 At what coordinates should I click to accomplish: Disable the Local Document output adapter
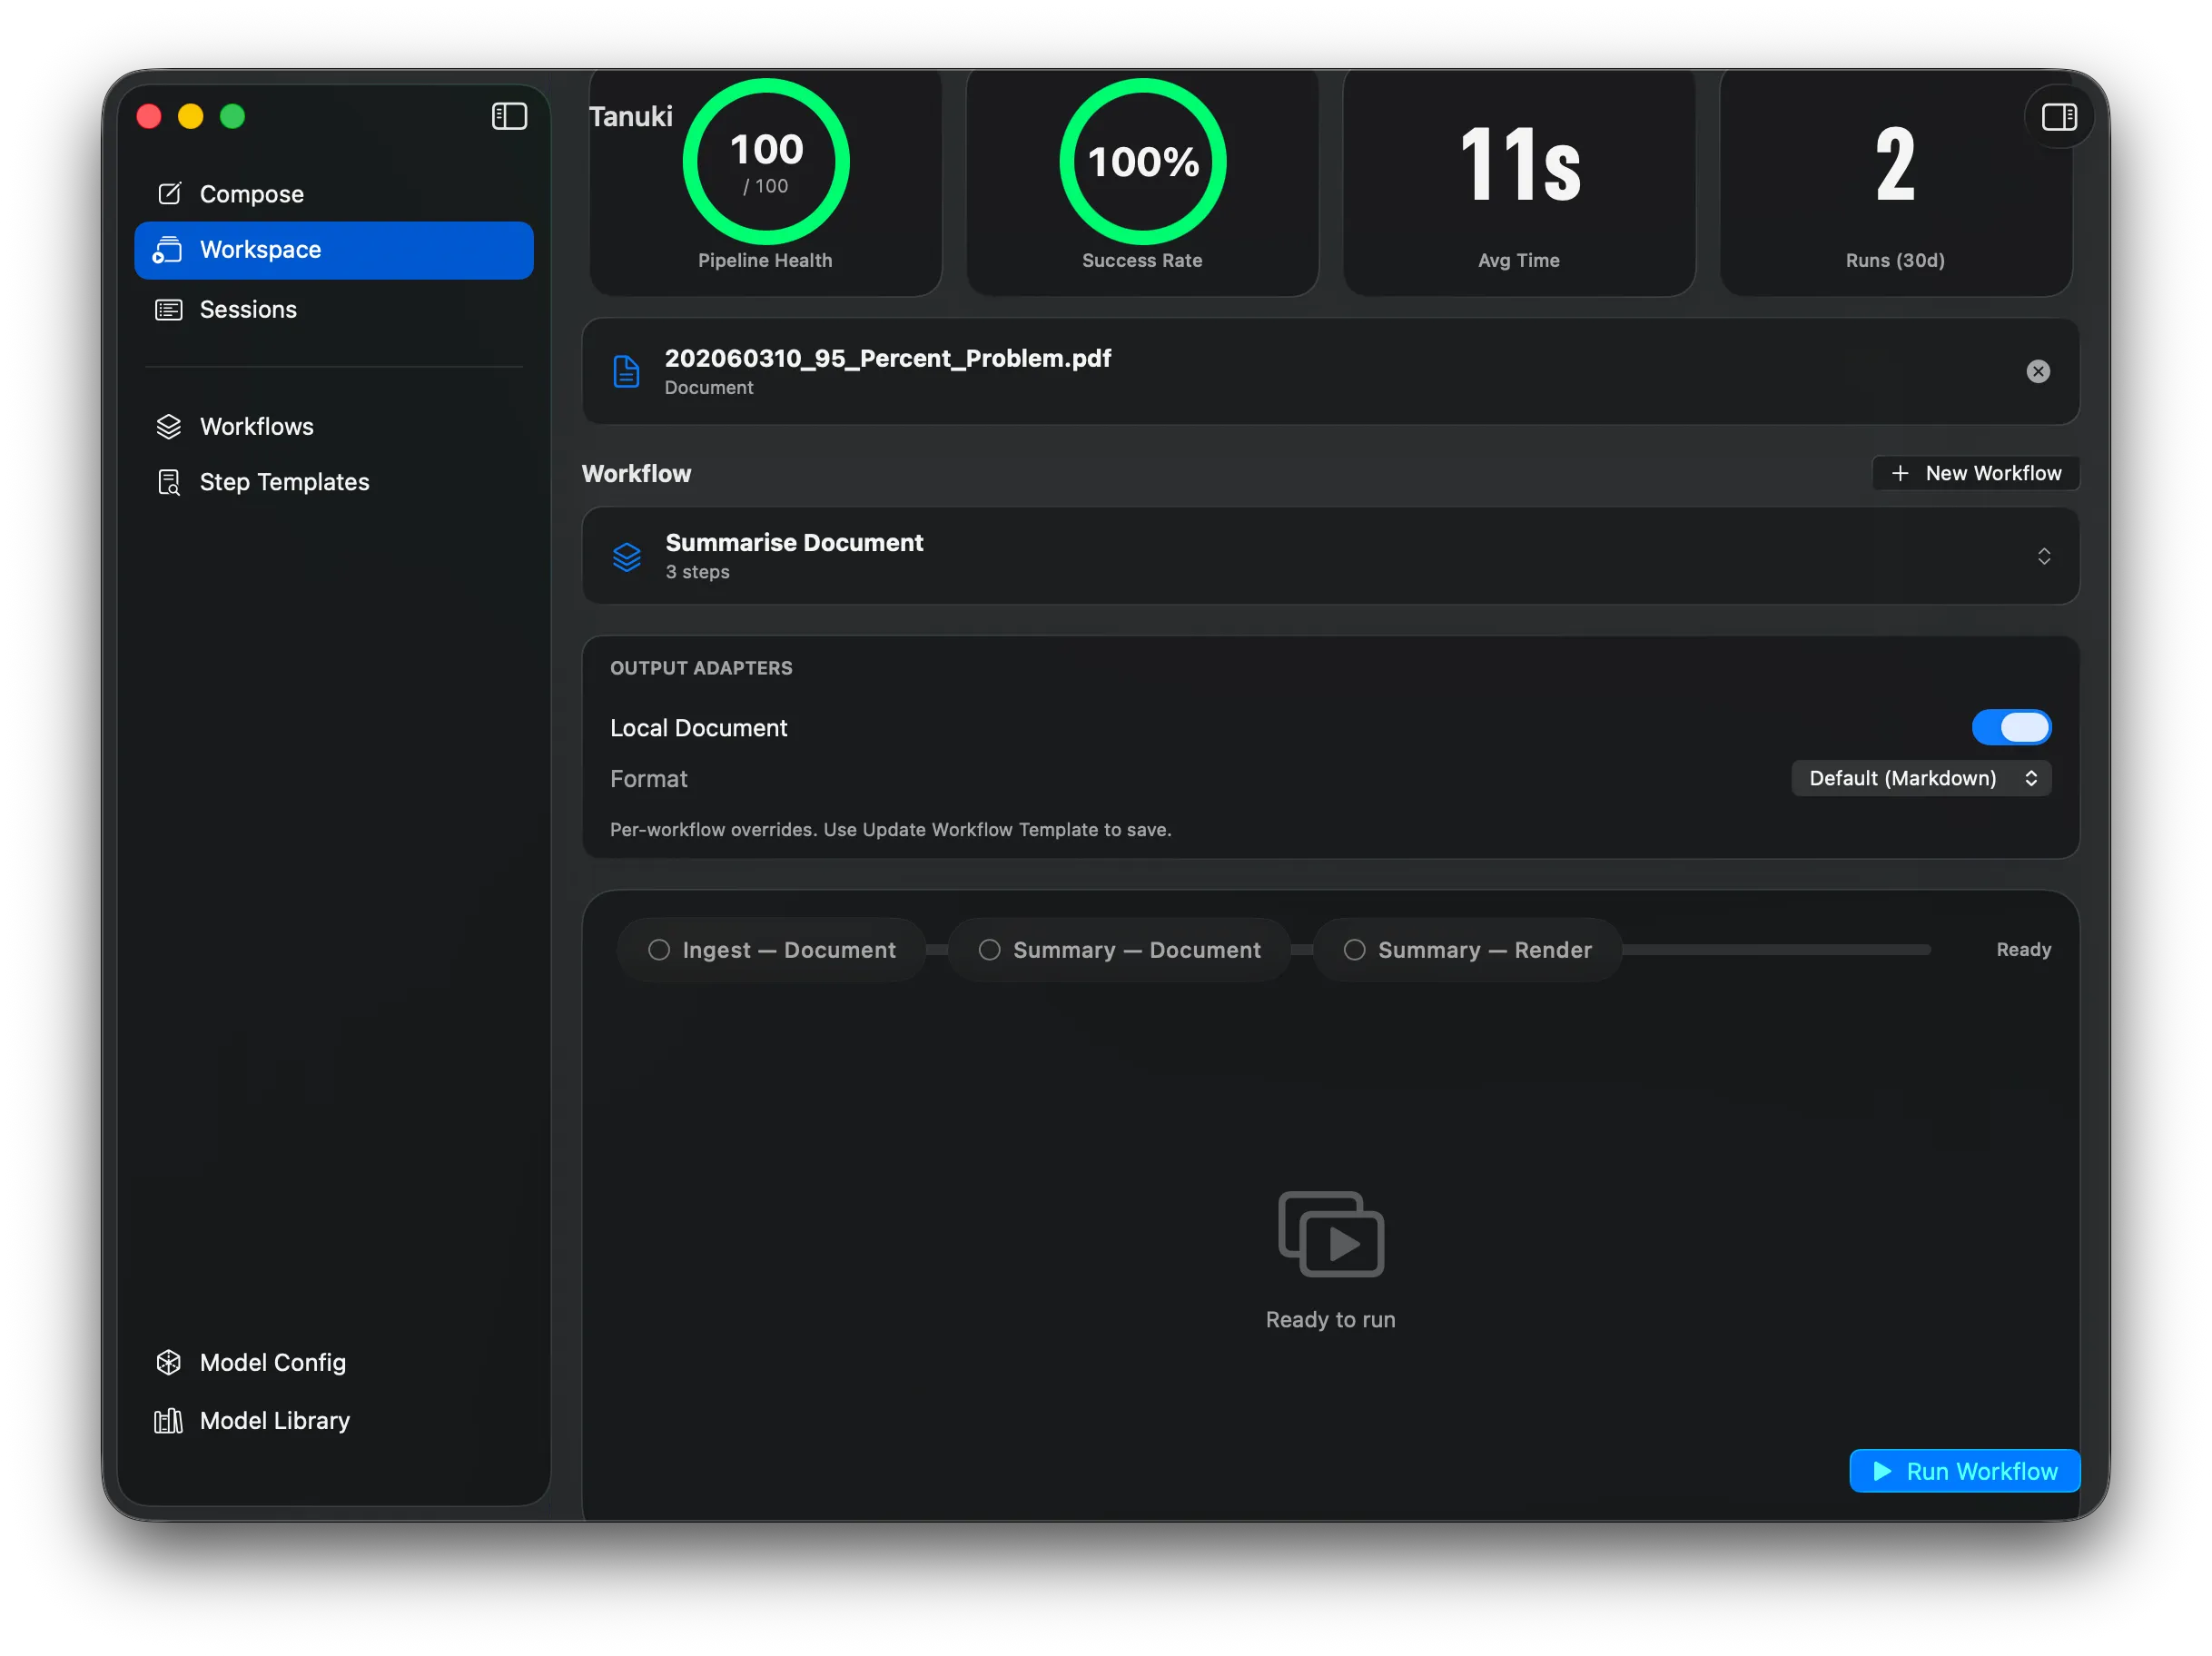2011,727
